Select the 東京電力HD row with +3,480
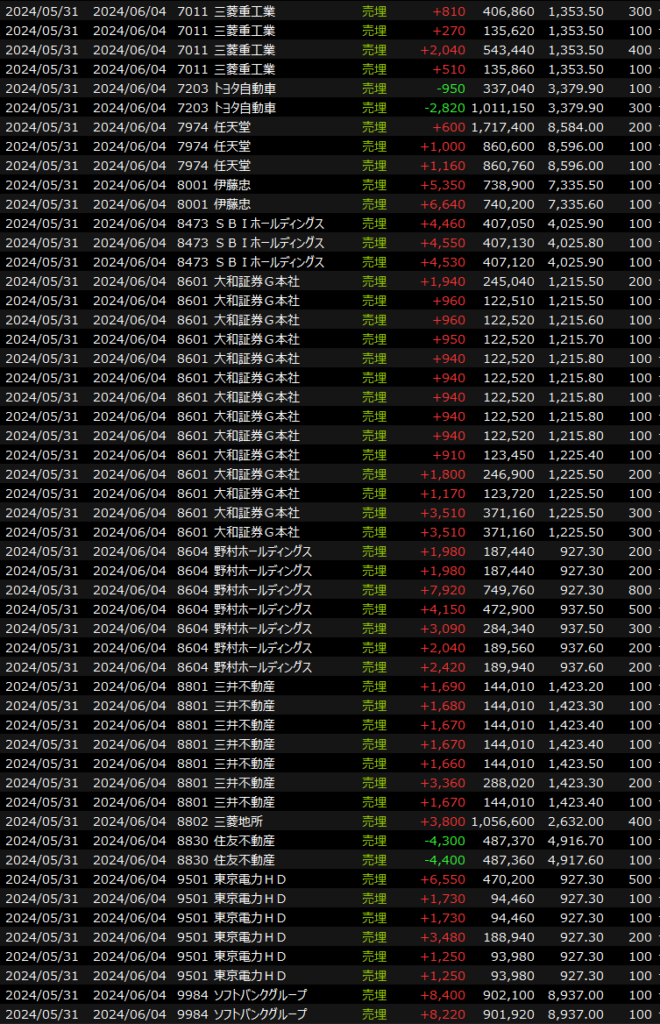This screenshot has height=1024, width=660. coord(250,937)
